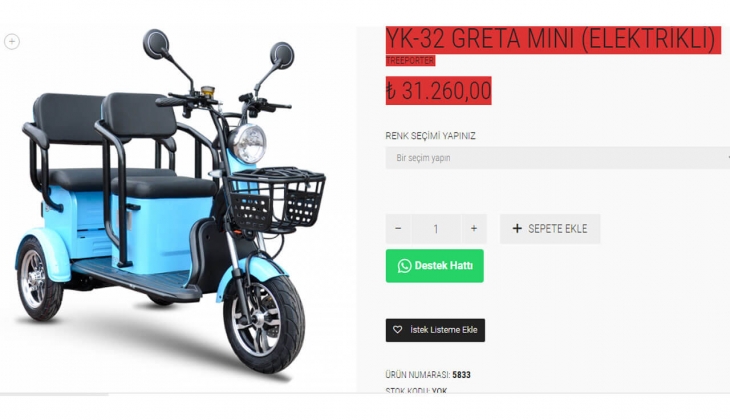Click product title YK-32 GRETA MINI
Image resolution: width=730 pixels, height=420 pixels.
tap(553, 39)
